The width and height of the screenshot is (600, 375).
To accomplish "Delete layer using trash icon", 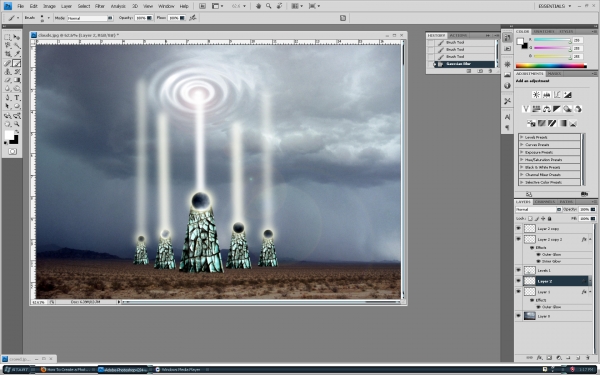I will click(x=588, y=358).
